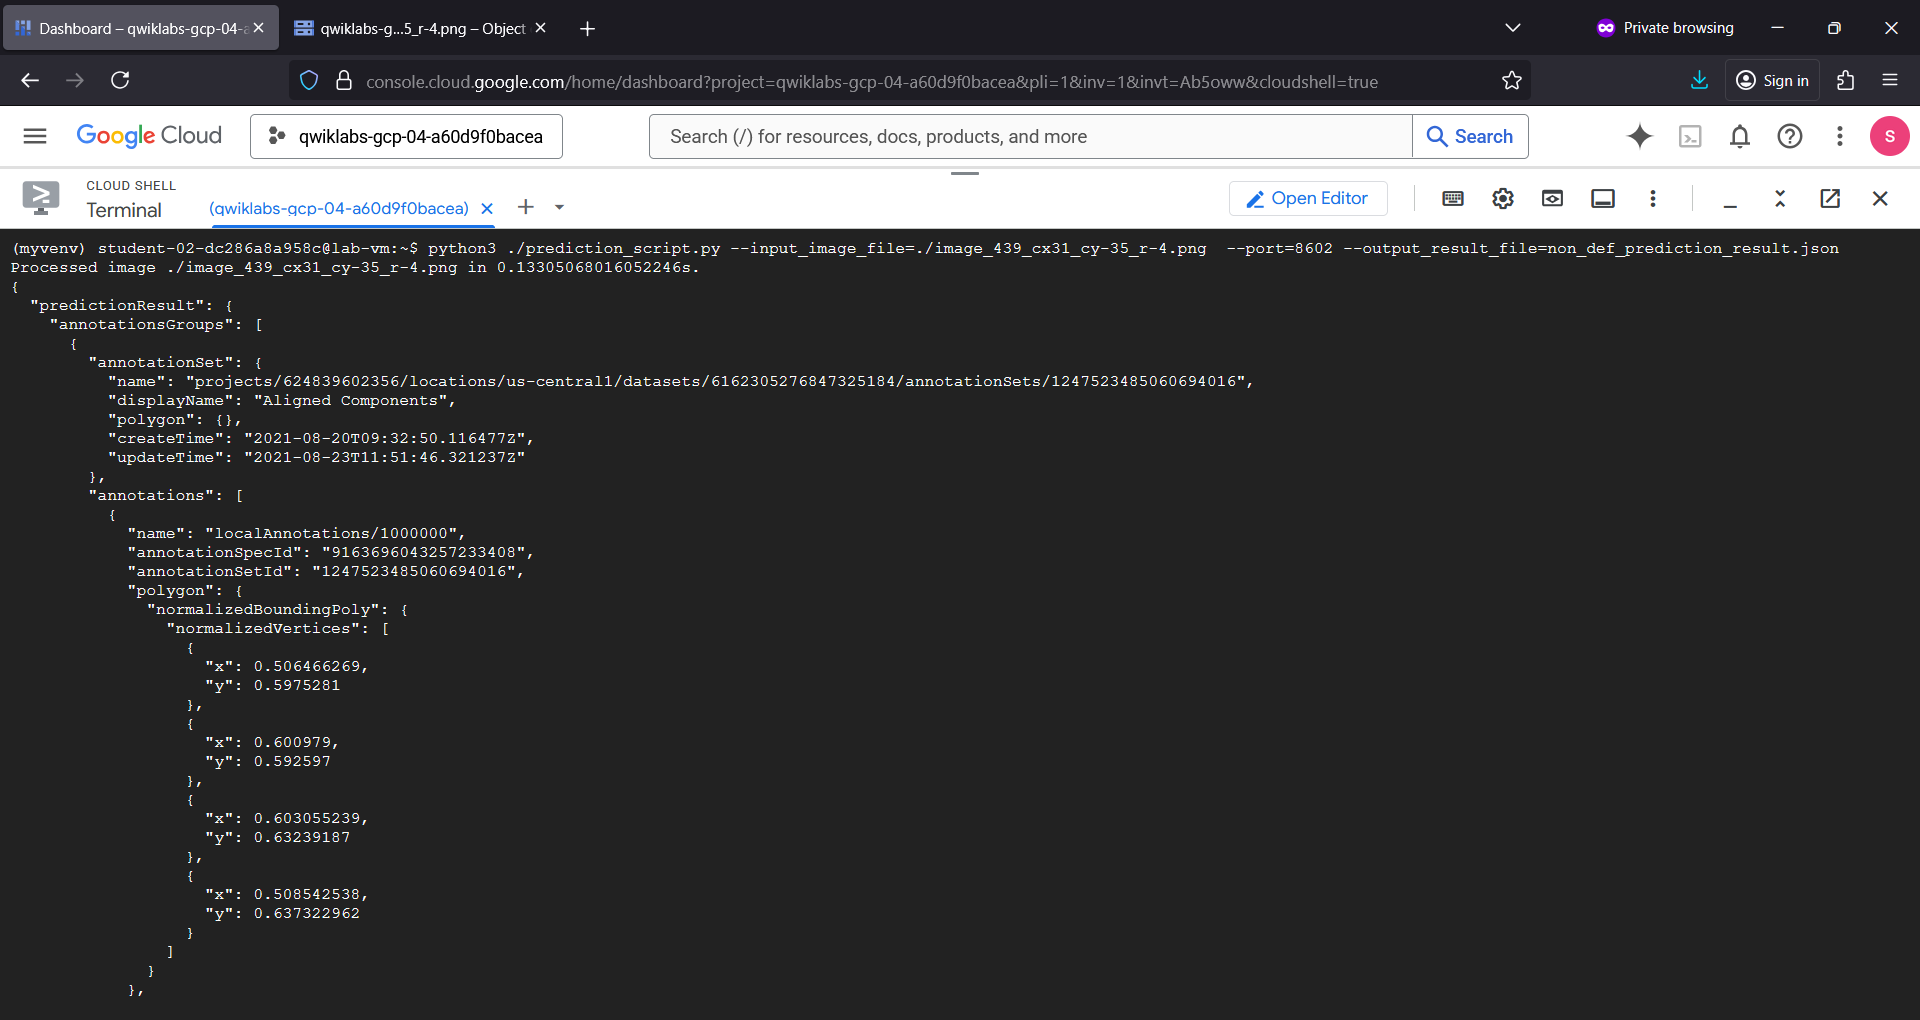Toggle the on-screen keyboard icon
This screenshot has width=1920, height=1020.
point(1453,198)
